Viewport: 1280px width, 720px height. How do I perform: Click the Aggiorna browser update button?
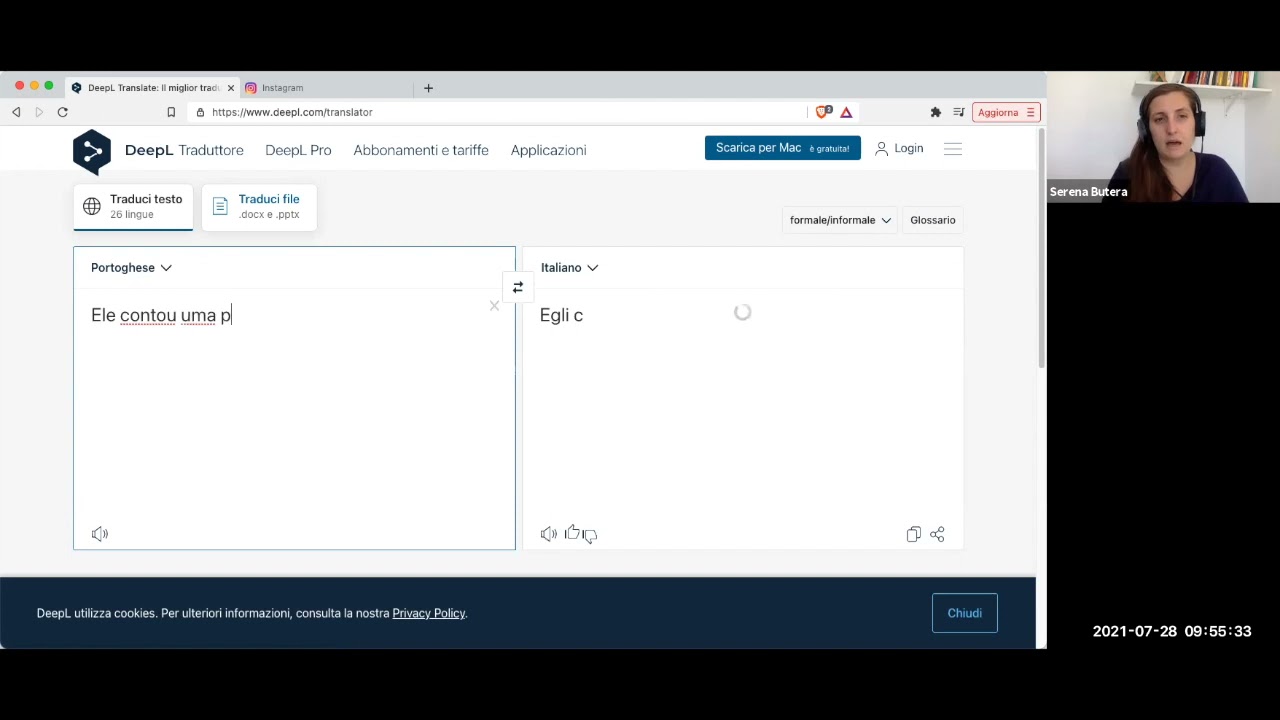click(1006, 112)
